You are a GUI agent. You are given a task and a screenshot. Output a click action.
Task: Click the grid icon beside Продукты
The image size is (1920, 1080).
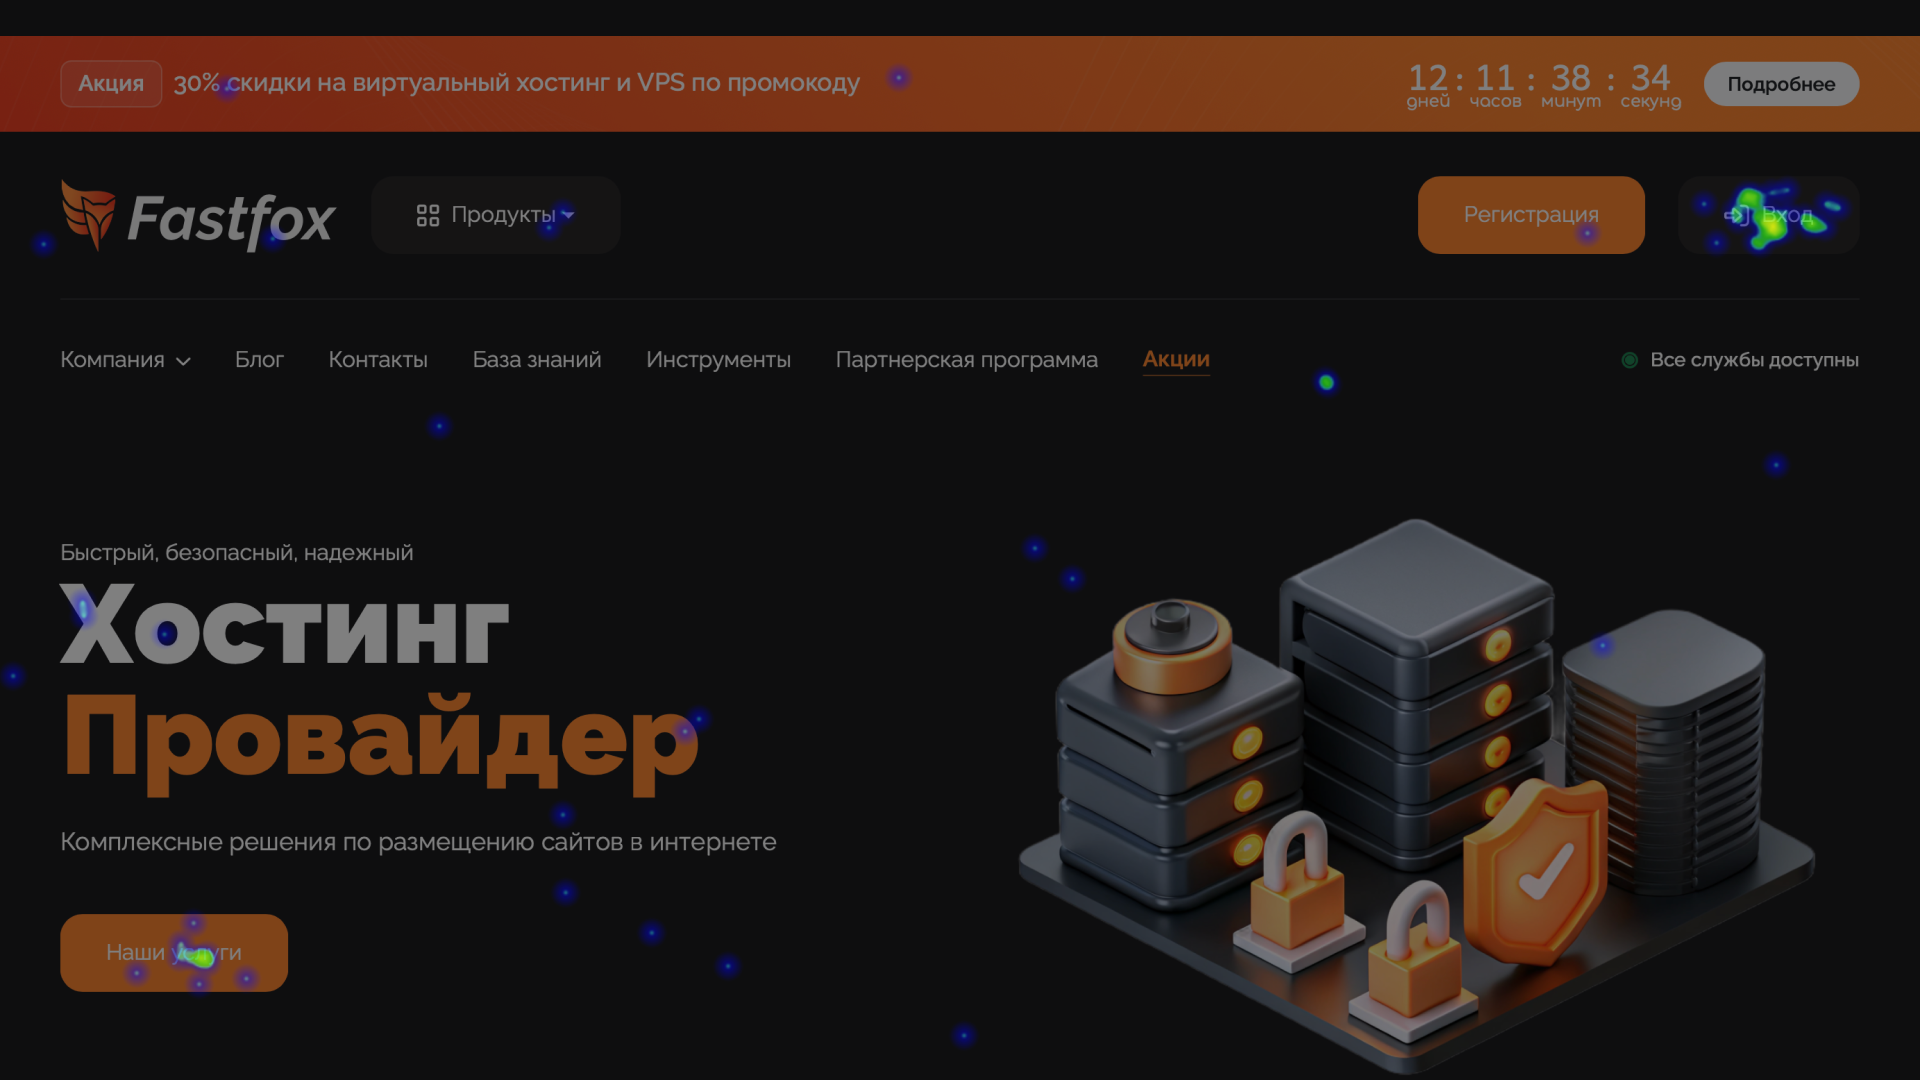[428, 215]
